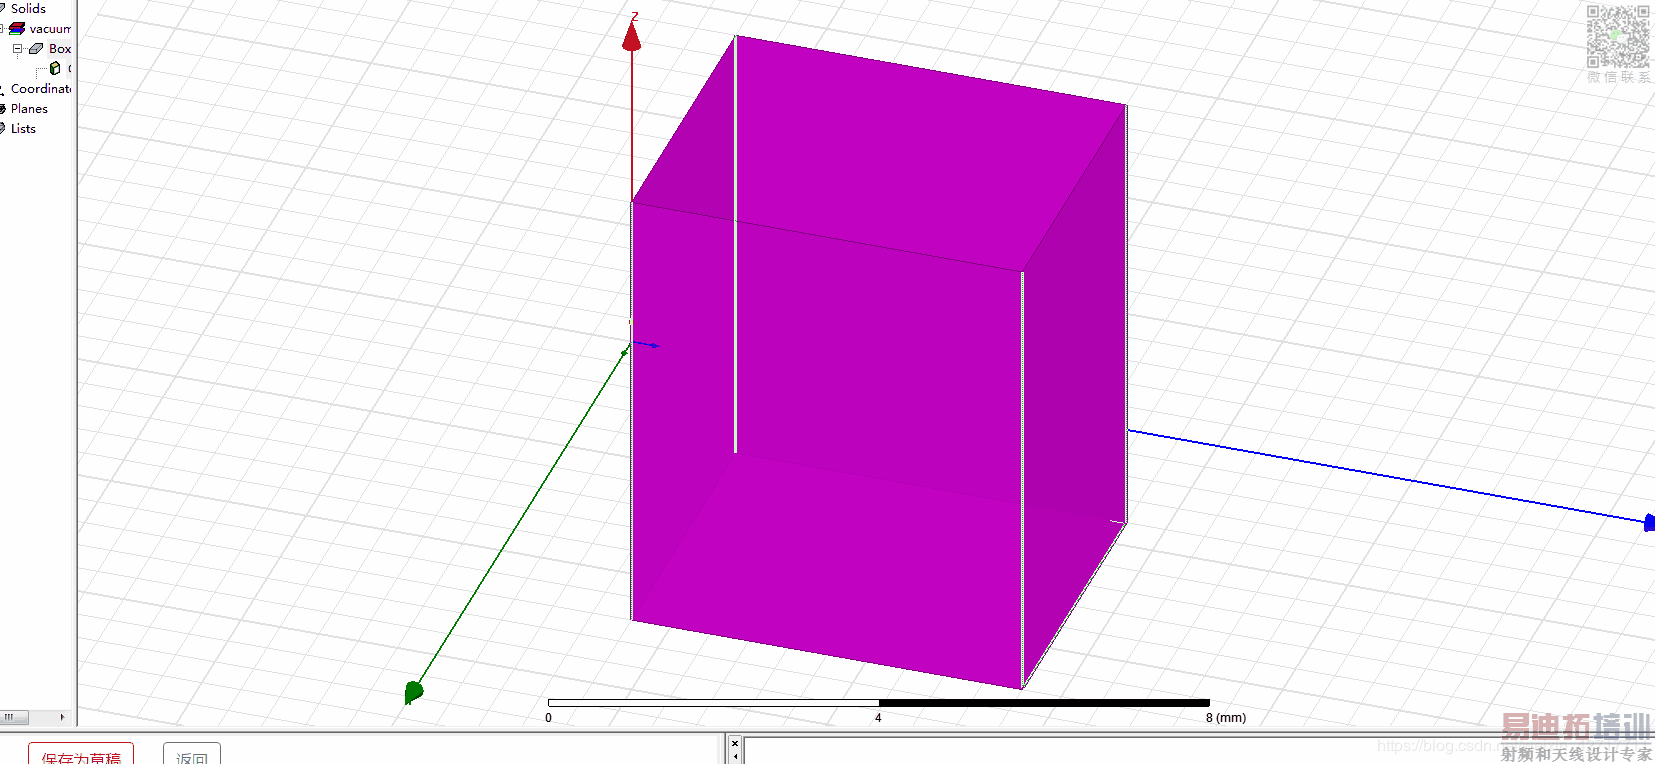Click the '8 (mm)' scale bar label

pyautogui.click(x=1226, y=718)
